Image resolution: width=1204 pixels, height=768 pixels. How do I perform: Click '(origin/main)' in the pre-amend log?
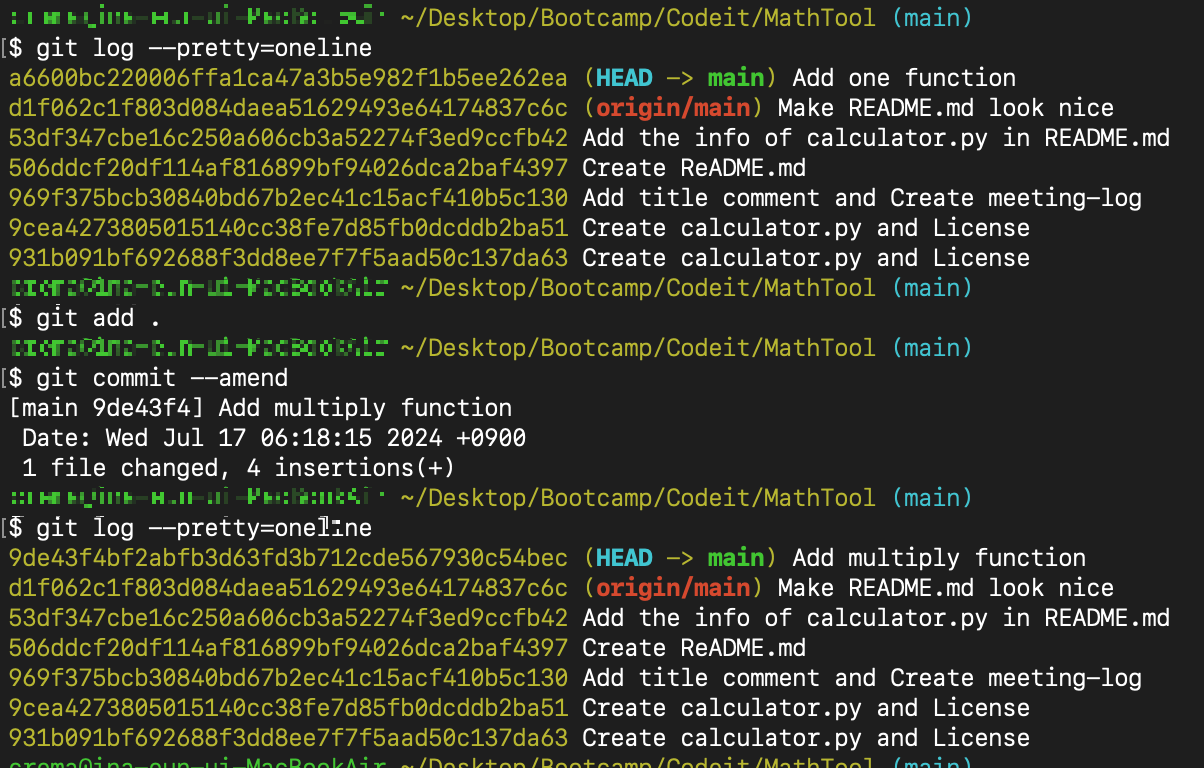tap(673, 108)
